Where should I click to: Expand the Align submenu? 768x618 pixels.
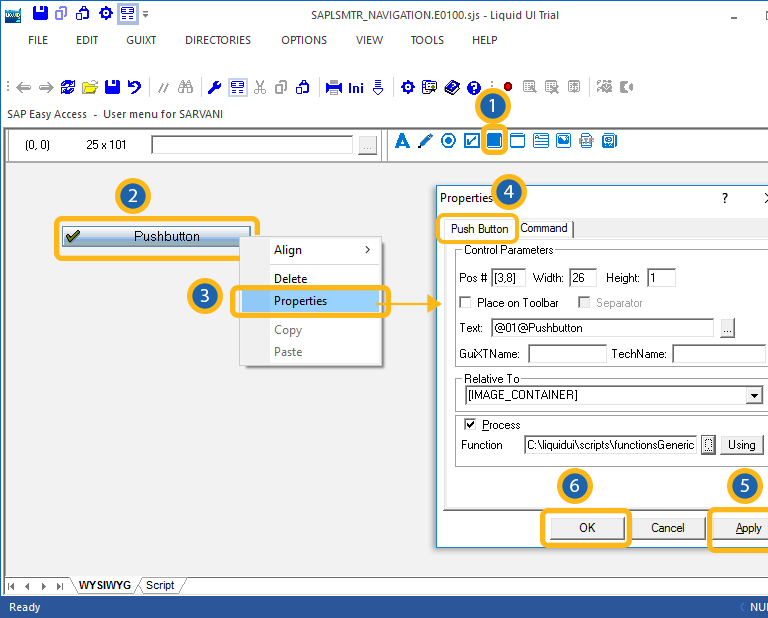coord(310,250)
